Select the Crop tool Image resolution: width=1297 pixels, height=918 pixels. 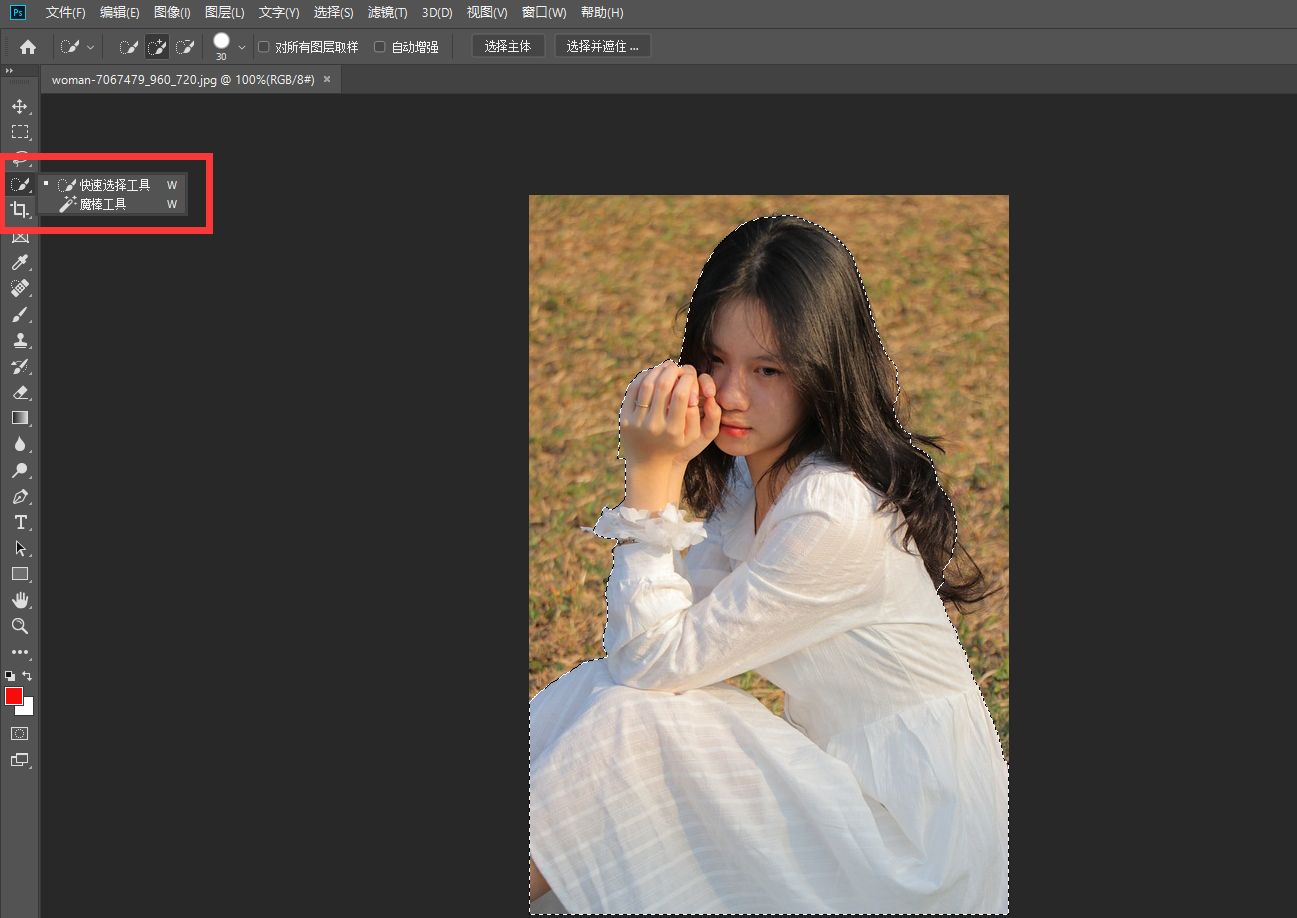point(19,210)
